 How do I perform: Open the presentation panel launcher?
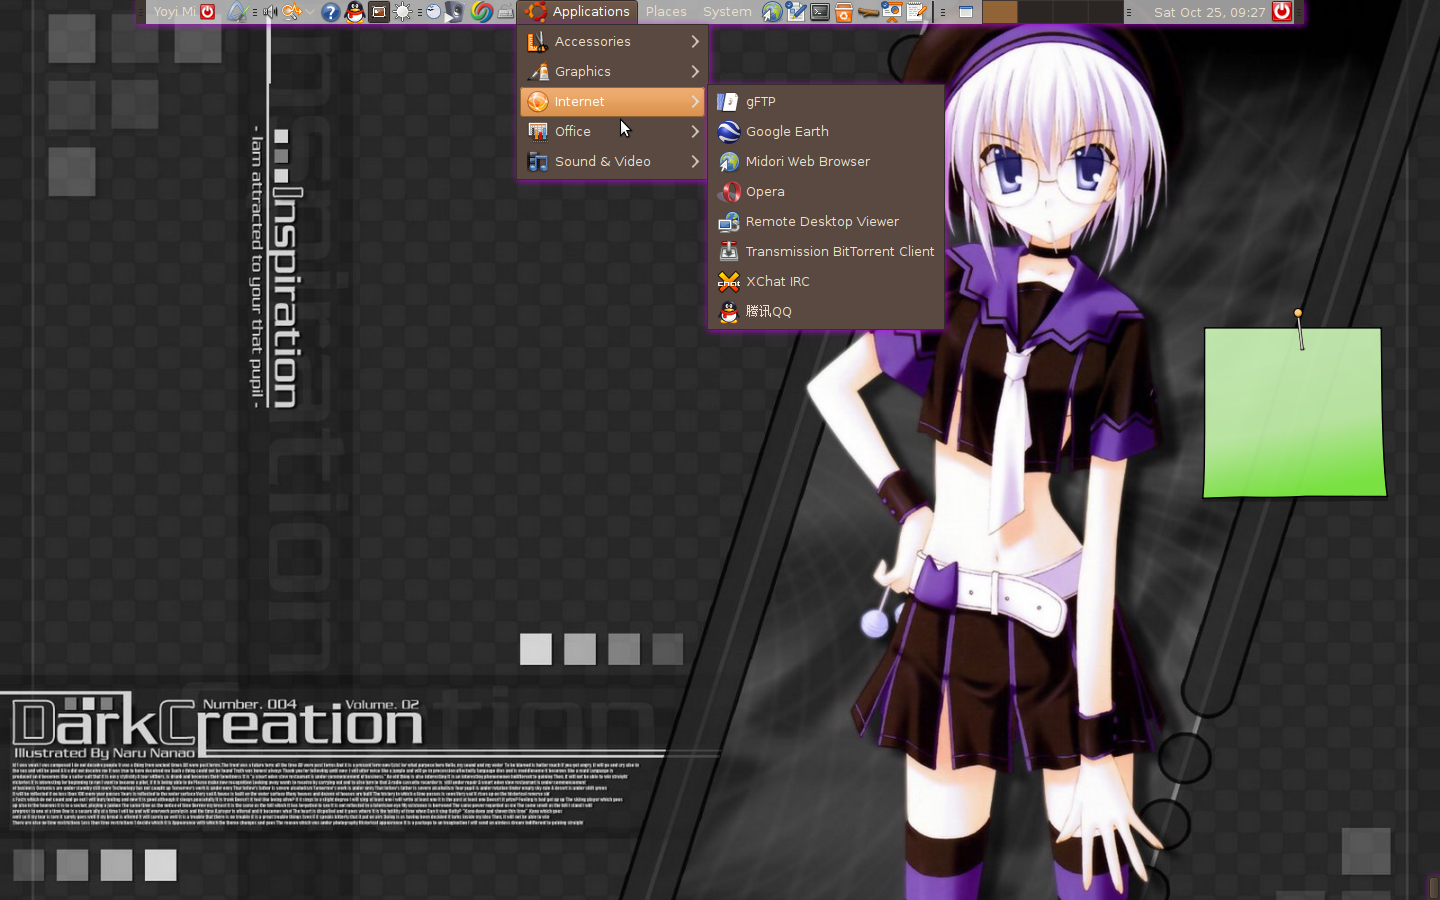pos(891,12)
